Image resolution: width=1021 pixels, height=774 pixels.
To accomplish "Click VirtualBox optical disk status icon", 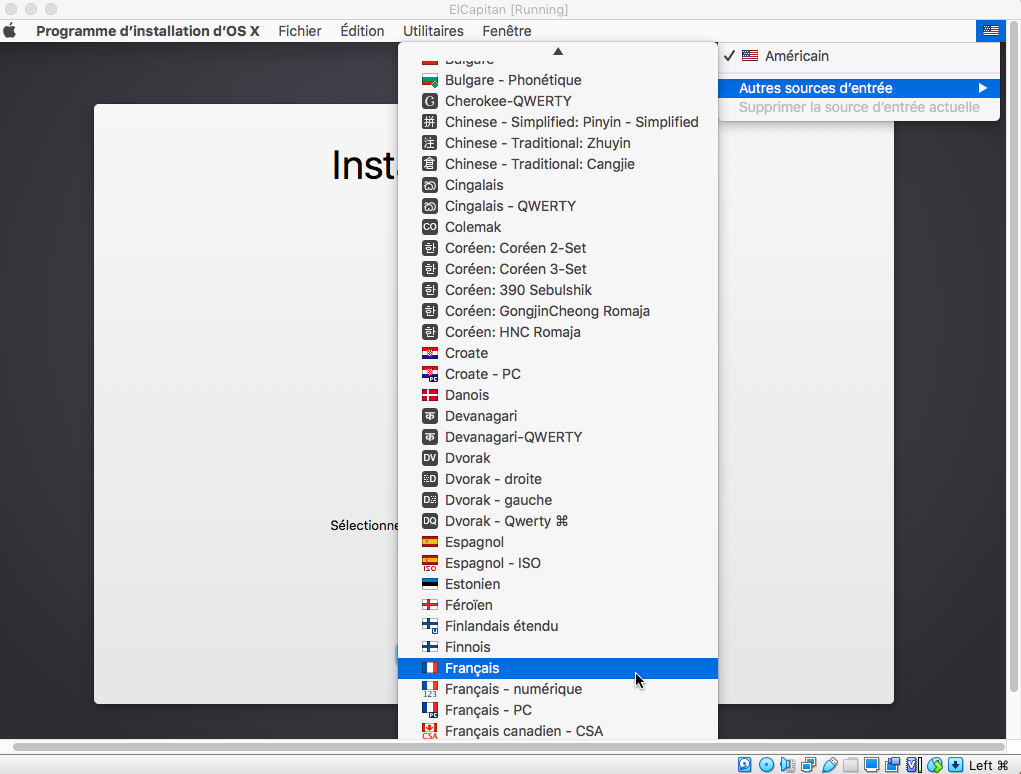I will click(766, 765).
